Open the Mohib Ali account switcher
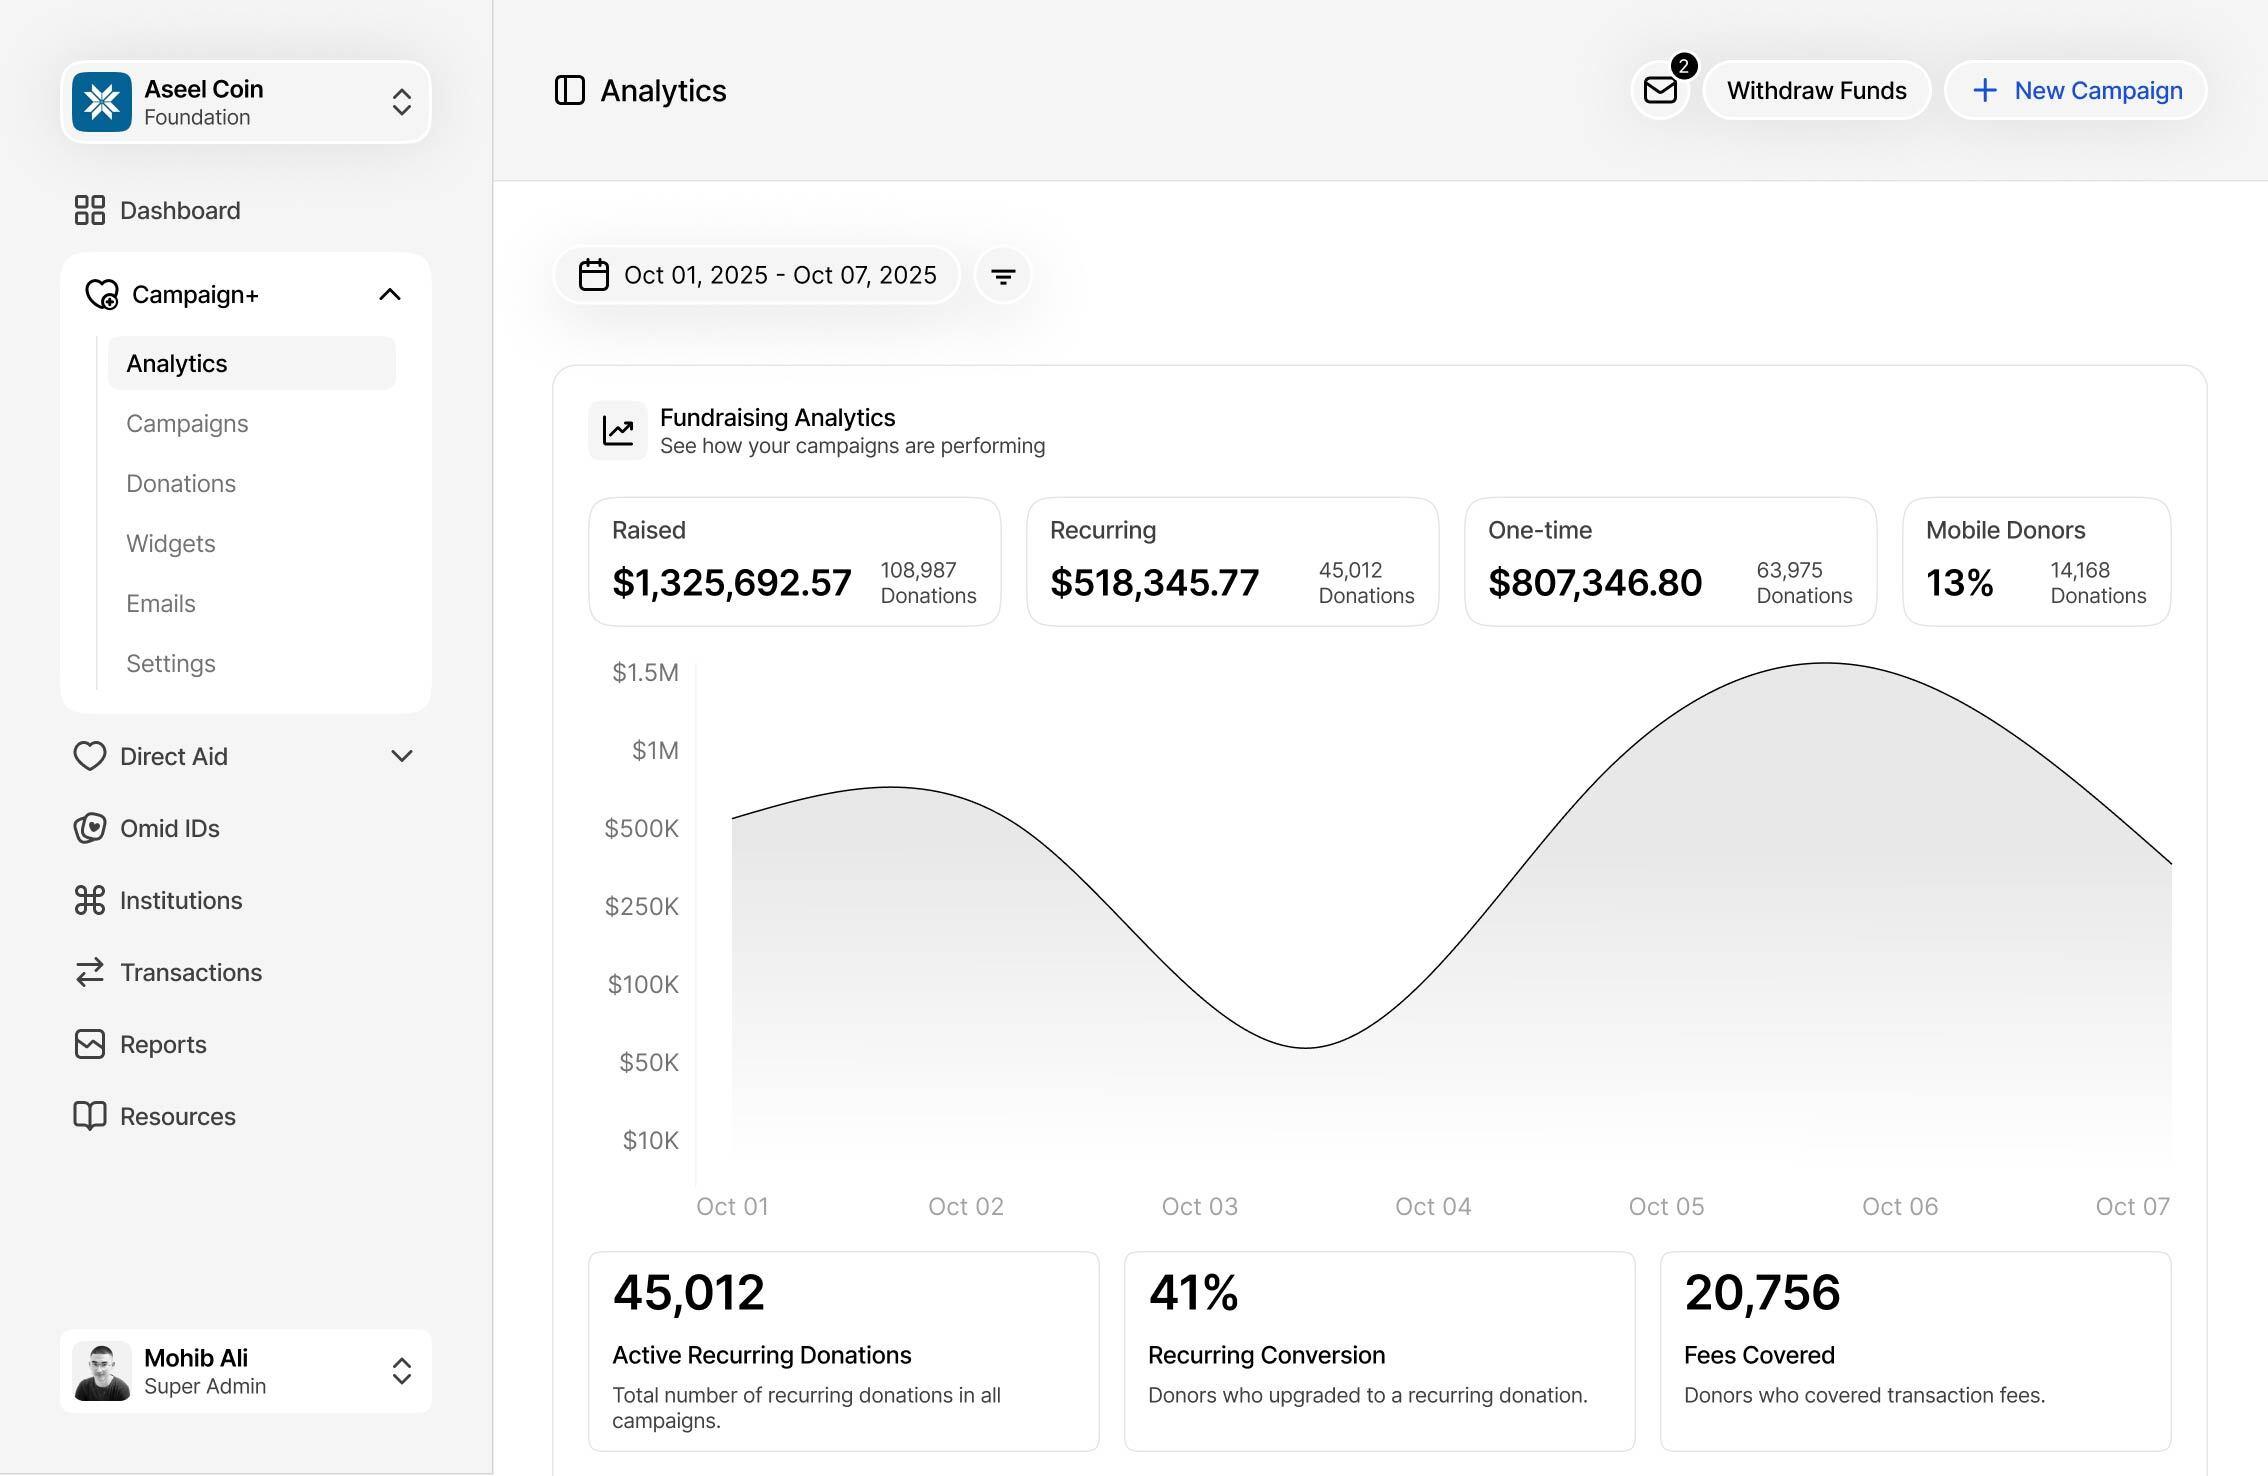Screen dimensions: 2268x1476 click(x=246, y=1371)
